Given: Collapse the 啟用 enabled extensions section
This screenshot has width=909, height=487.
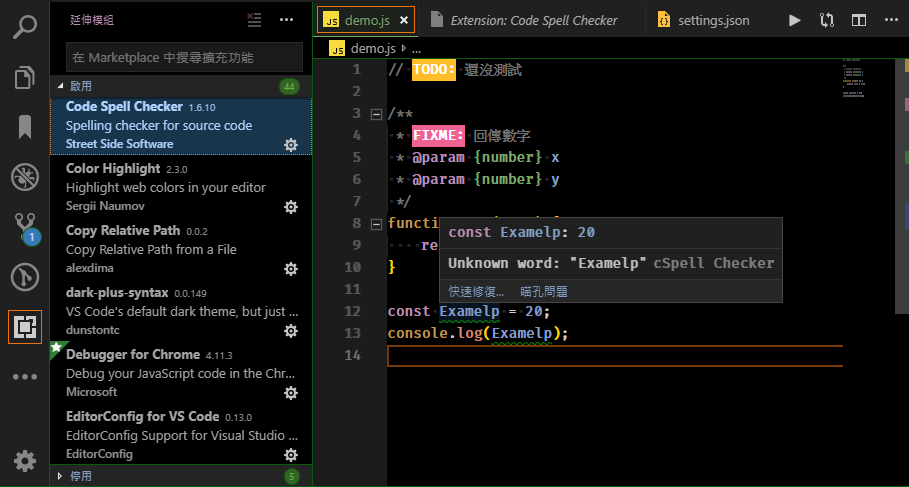Looking at the screenshot, I should [181, 86].
